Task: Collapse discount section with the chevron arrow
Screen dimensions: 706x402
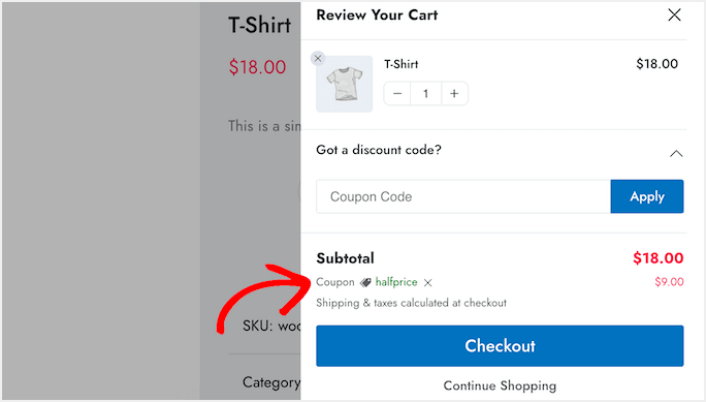Action: coord(676,154)
